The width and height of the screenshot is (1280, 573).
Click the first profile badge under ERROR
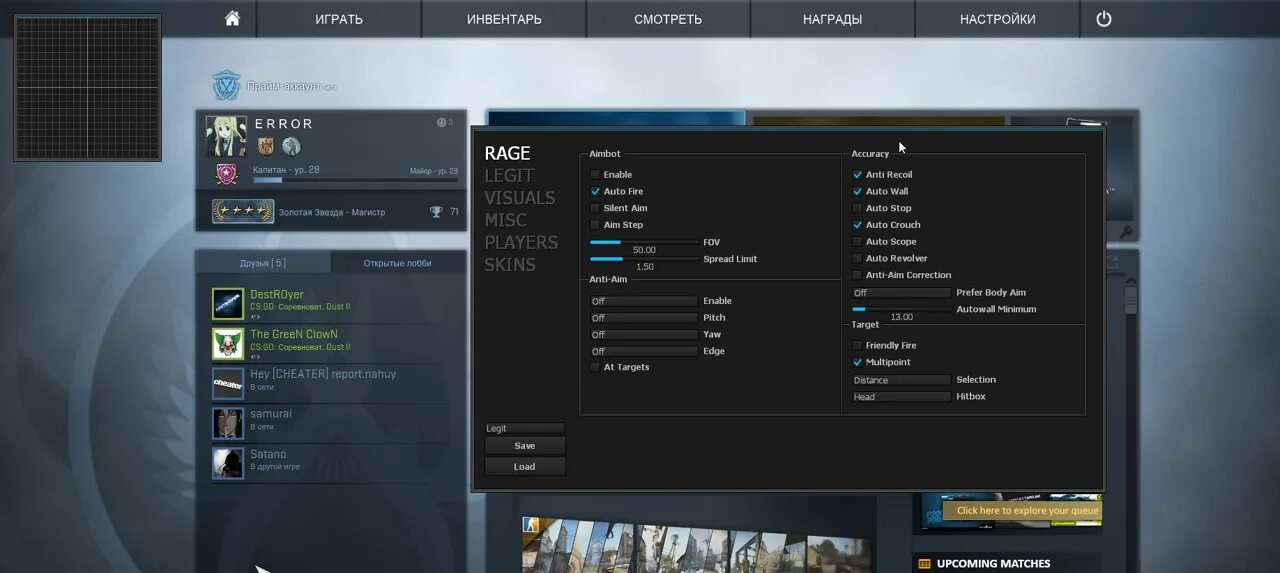click(x=266, y=147)
